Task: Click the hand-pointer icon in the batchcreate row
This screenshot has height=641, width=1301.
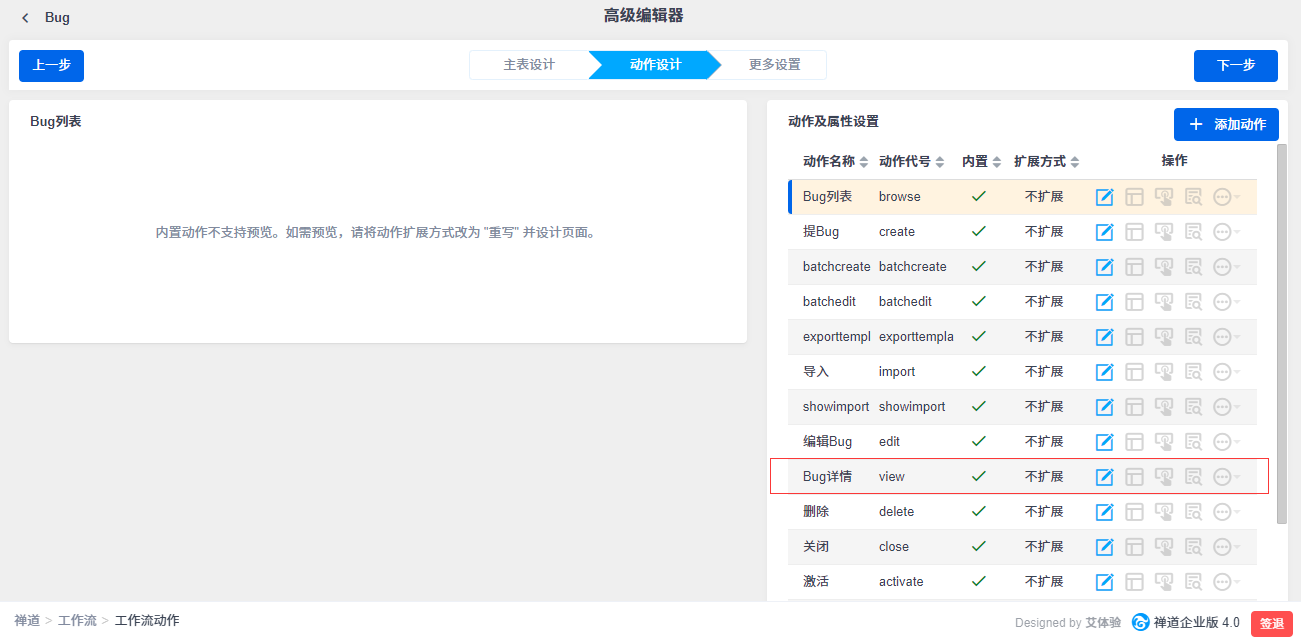Action: pos(1164,267)
